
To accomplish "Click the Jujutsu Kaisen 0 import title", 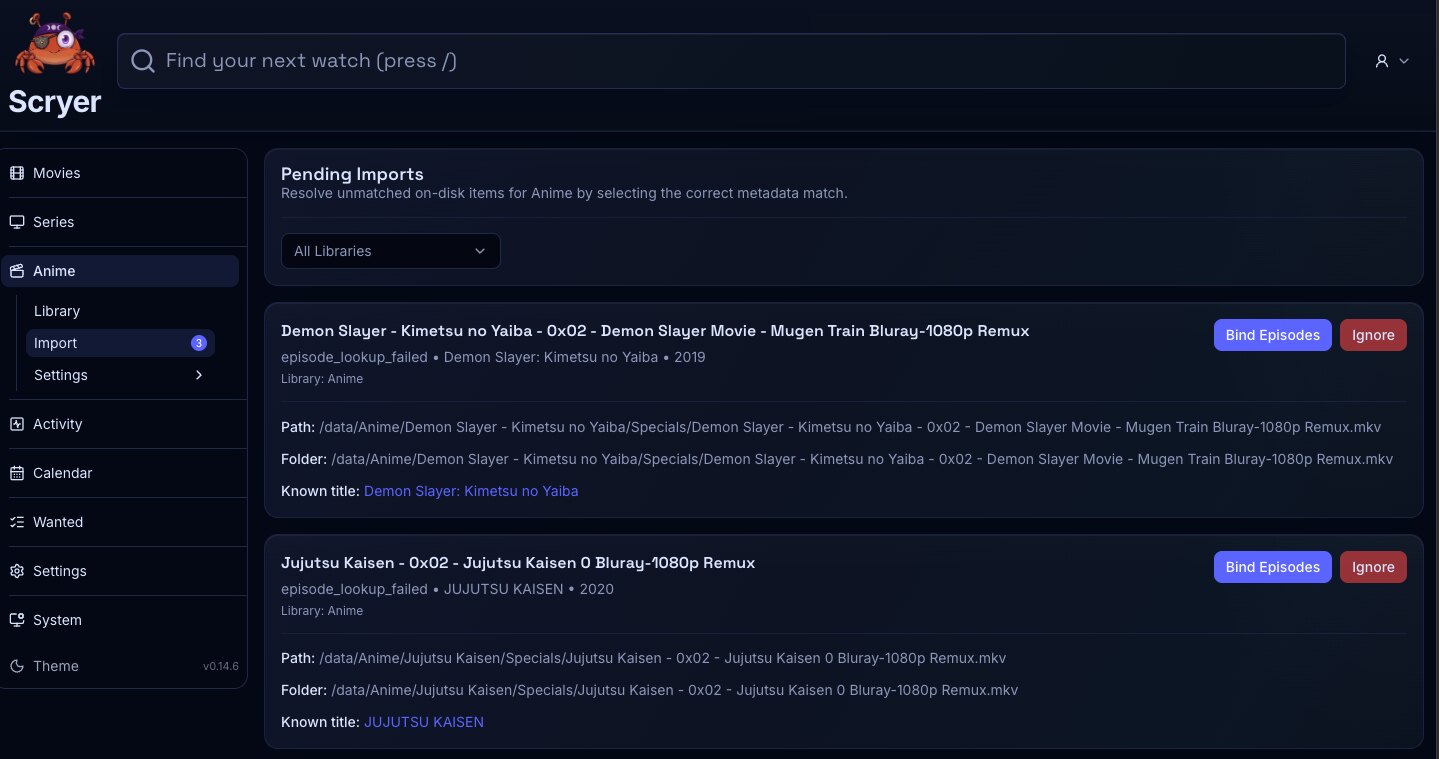I will coord(518,563).
